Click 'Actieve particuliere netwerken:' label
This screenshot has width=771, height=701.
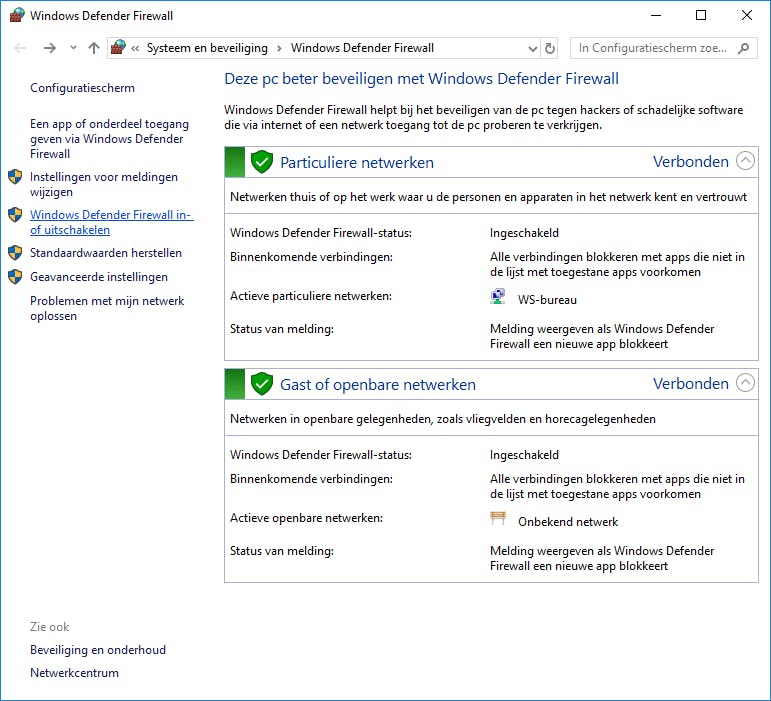[x=311, y=296]
